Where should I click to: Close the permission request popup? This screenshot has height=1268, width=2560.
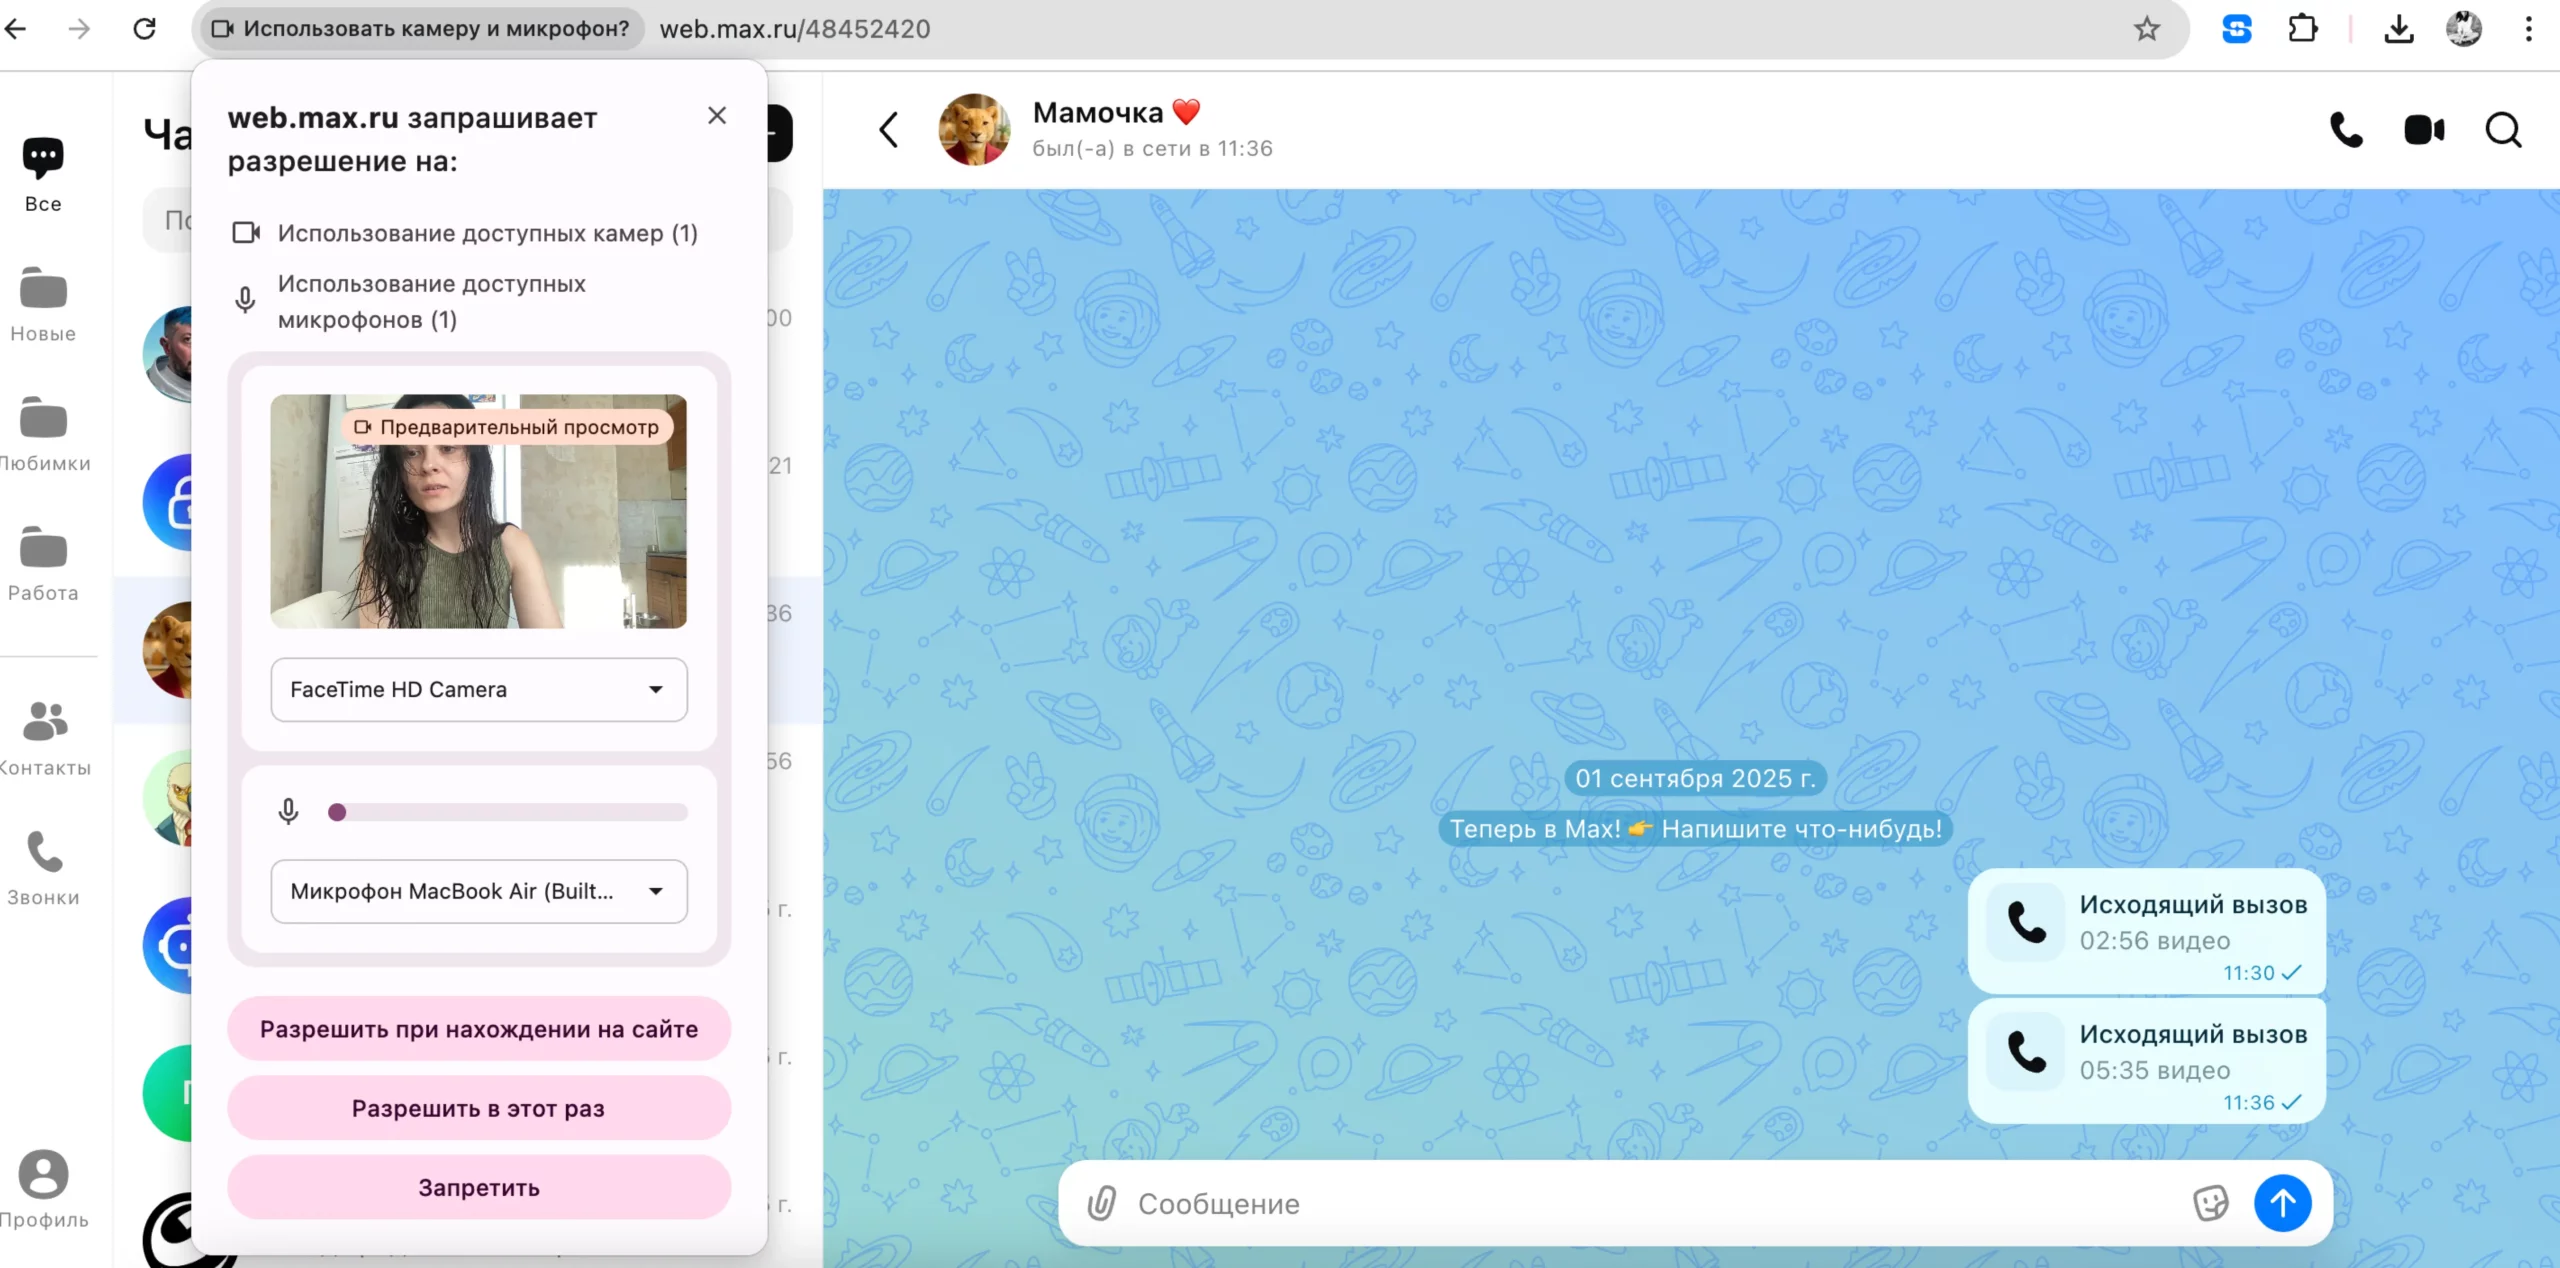[x=717, y=116]
